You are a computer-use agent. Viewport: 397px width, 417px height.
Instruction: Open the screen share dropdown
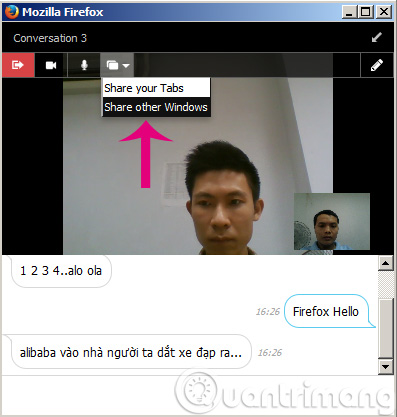click(x=117, y=65)
